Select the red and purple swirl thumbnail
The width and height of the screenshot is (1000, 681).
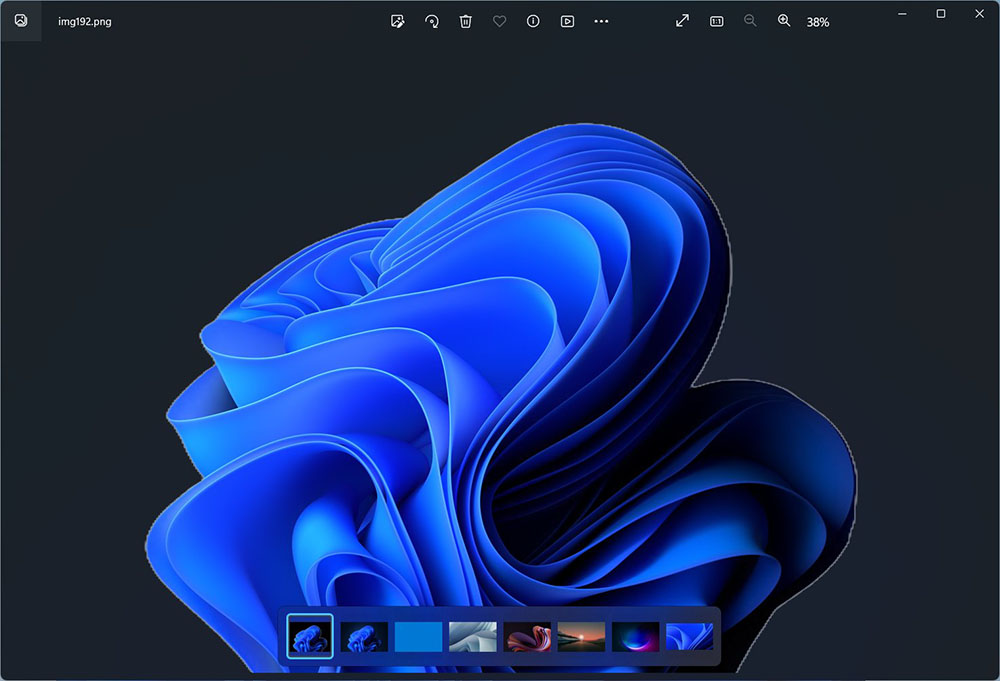(x=527, y=637)
